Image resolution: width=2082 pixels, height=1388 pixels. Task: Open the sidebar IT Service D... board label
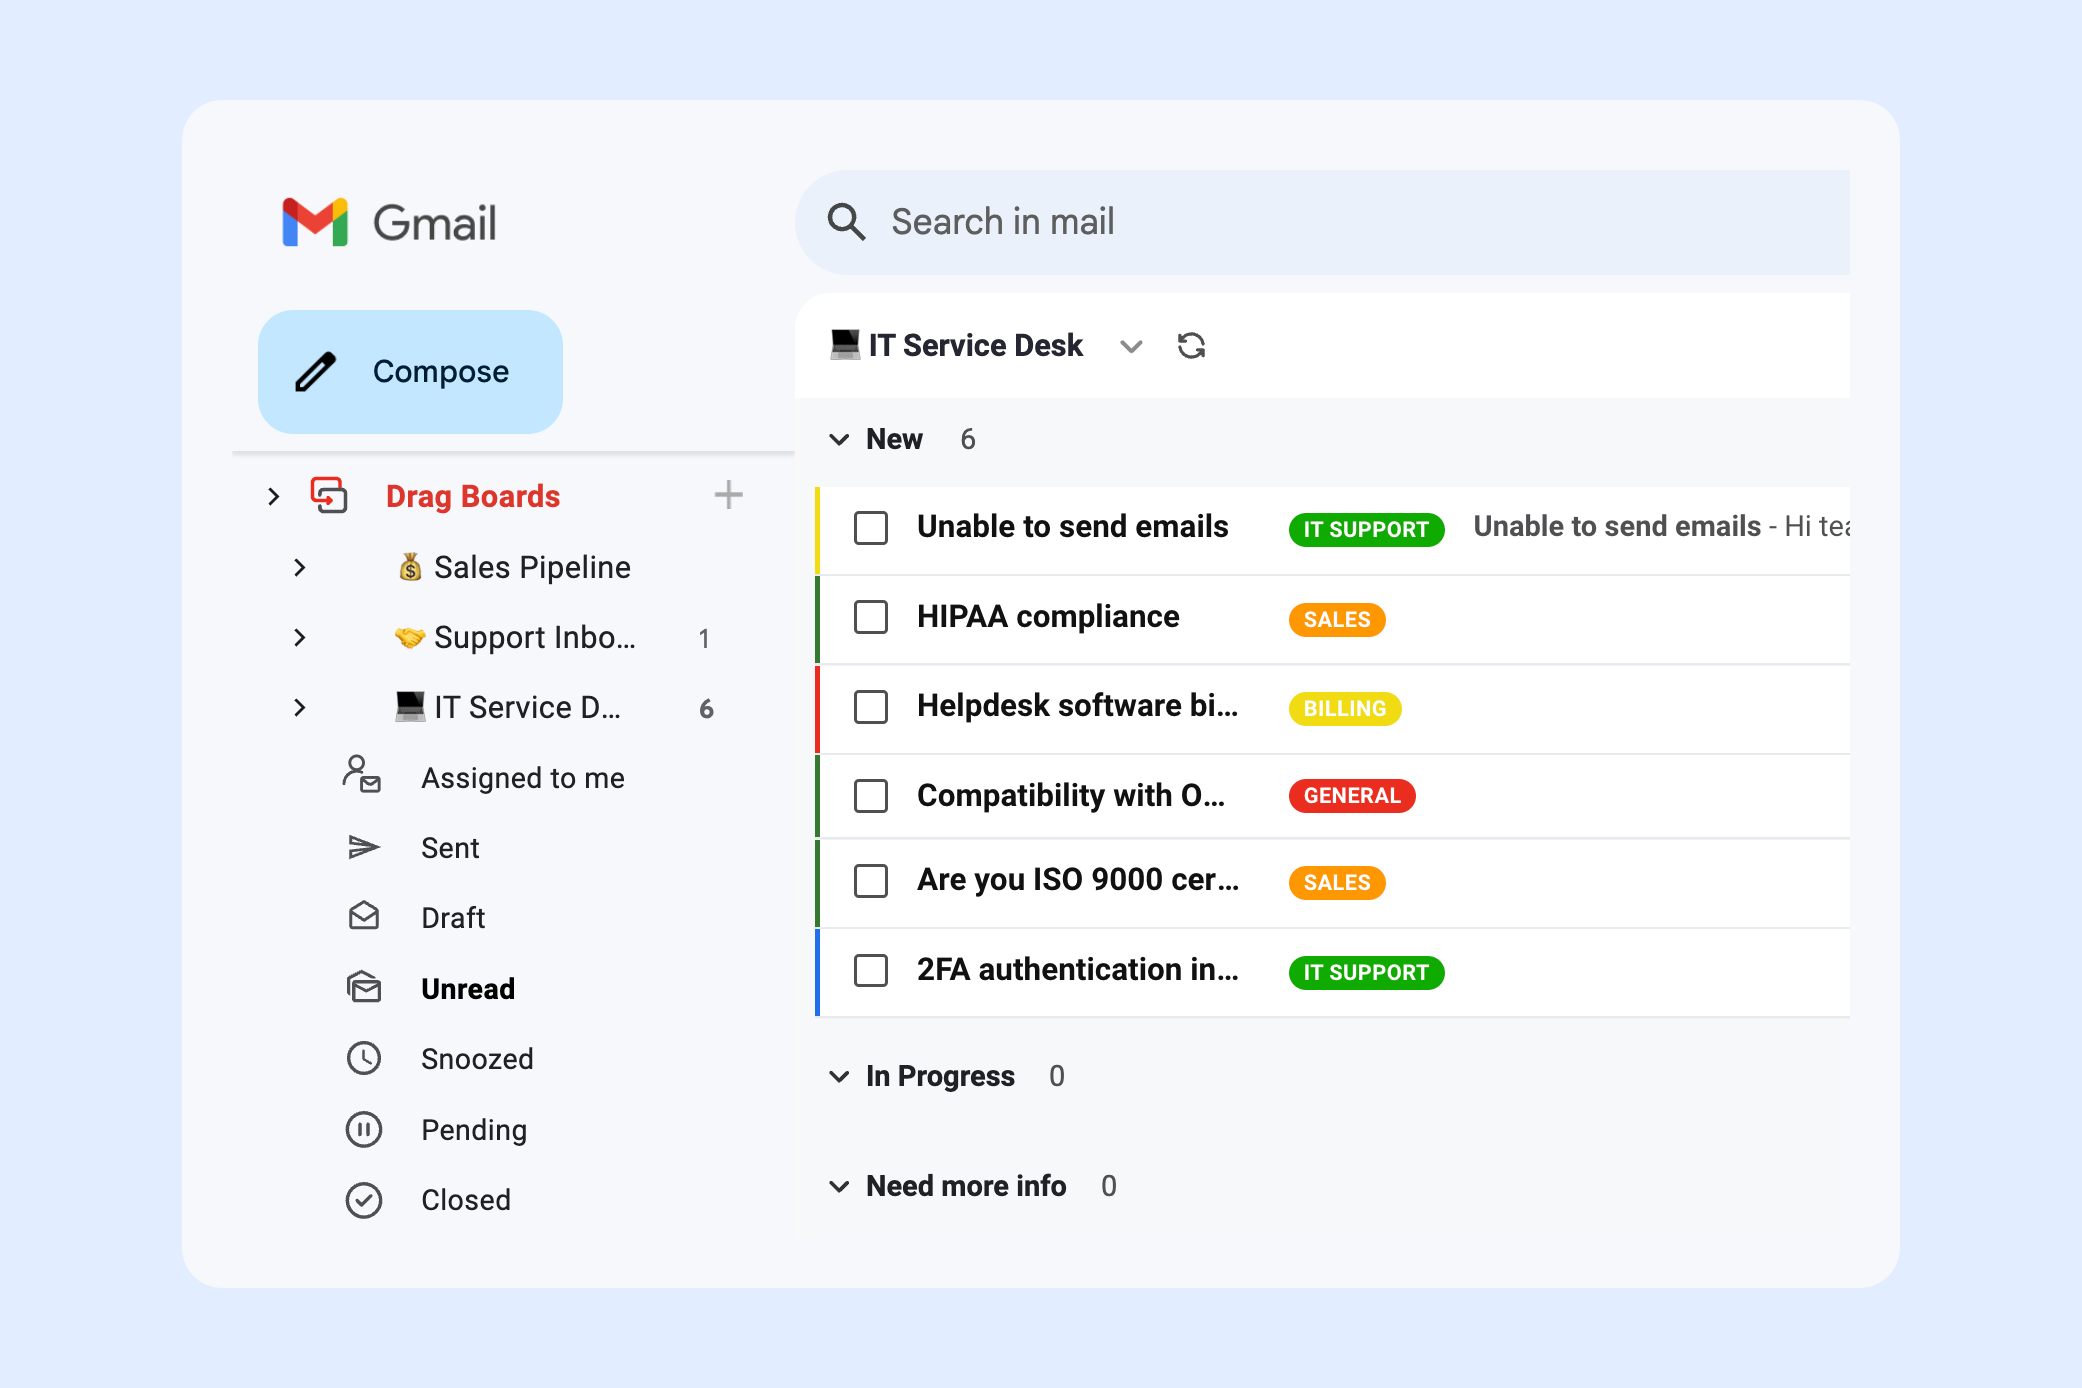528,707
